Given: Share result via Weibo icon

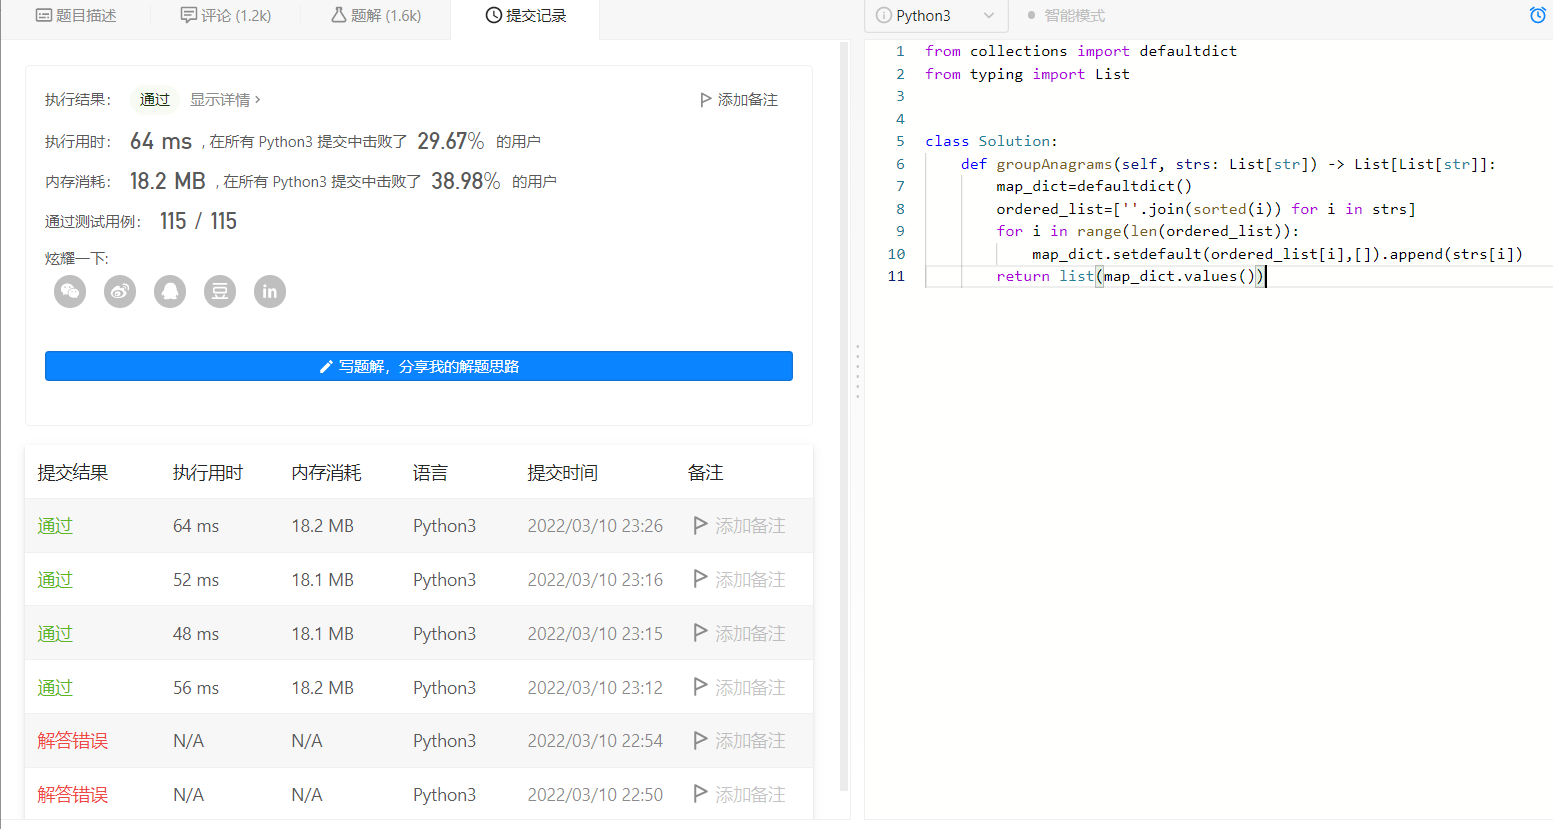Looking at the screenshot, I should pos(120,291).
